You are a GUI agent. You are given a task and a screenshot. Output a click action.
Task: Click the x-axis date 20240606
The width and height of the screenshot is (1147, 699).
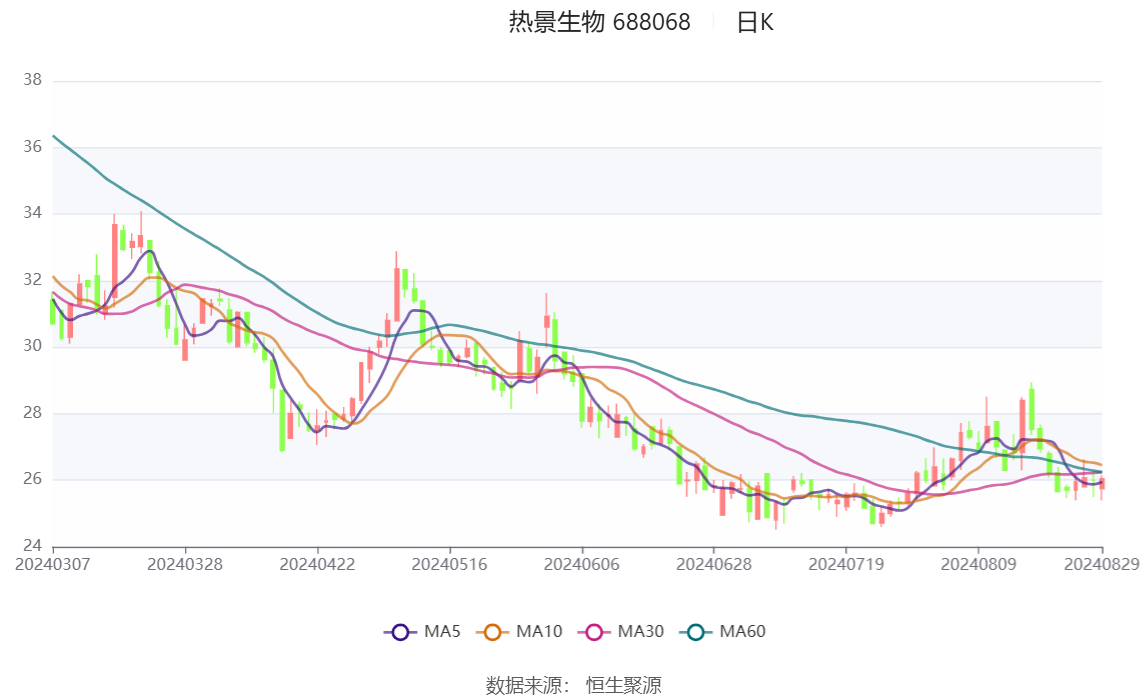(582, 564)
